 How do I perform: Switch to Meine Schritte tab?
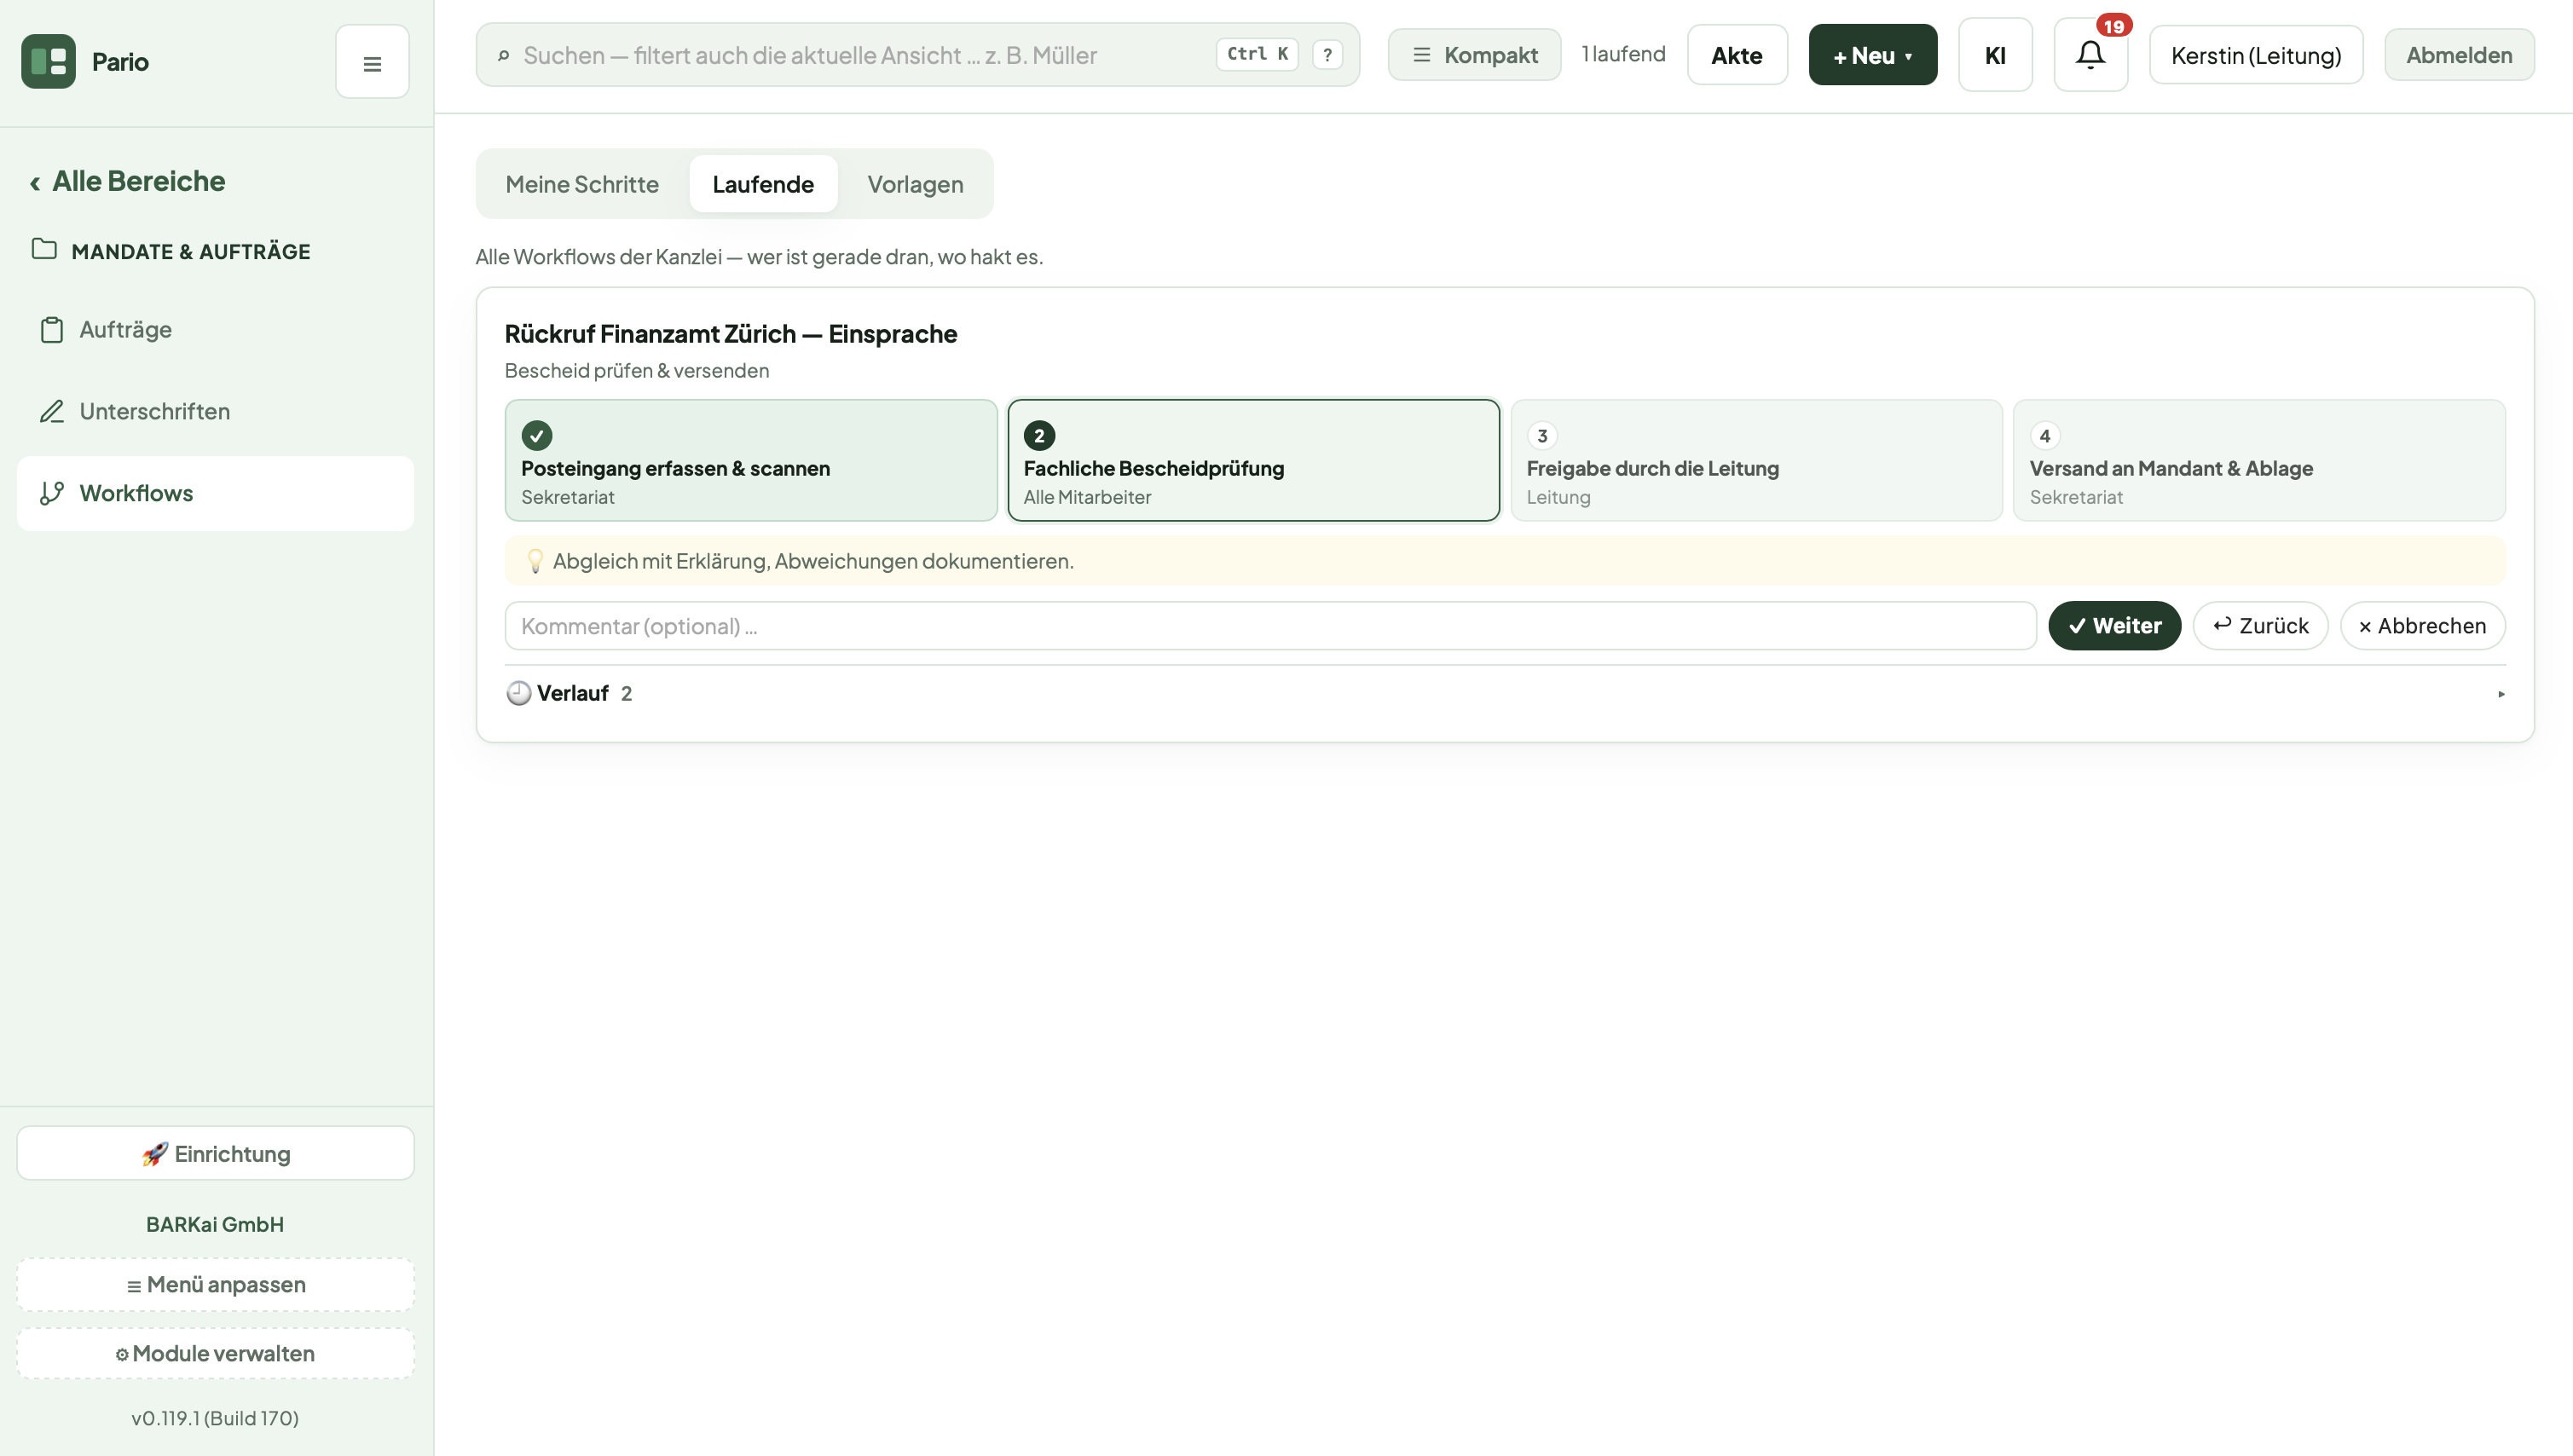tap(582, 184)
